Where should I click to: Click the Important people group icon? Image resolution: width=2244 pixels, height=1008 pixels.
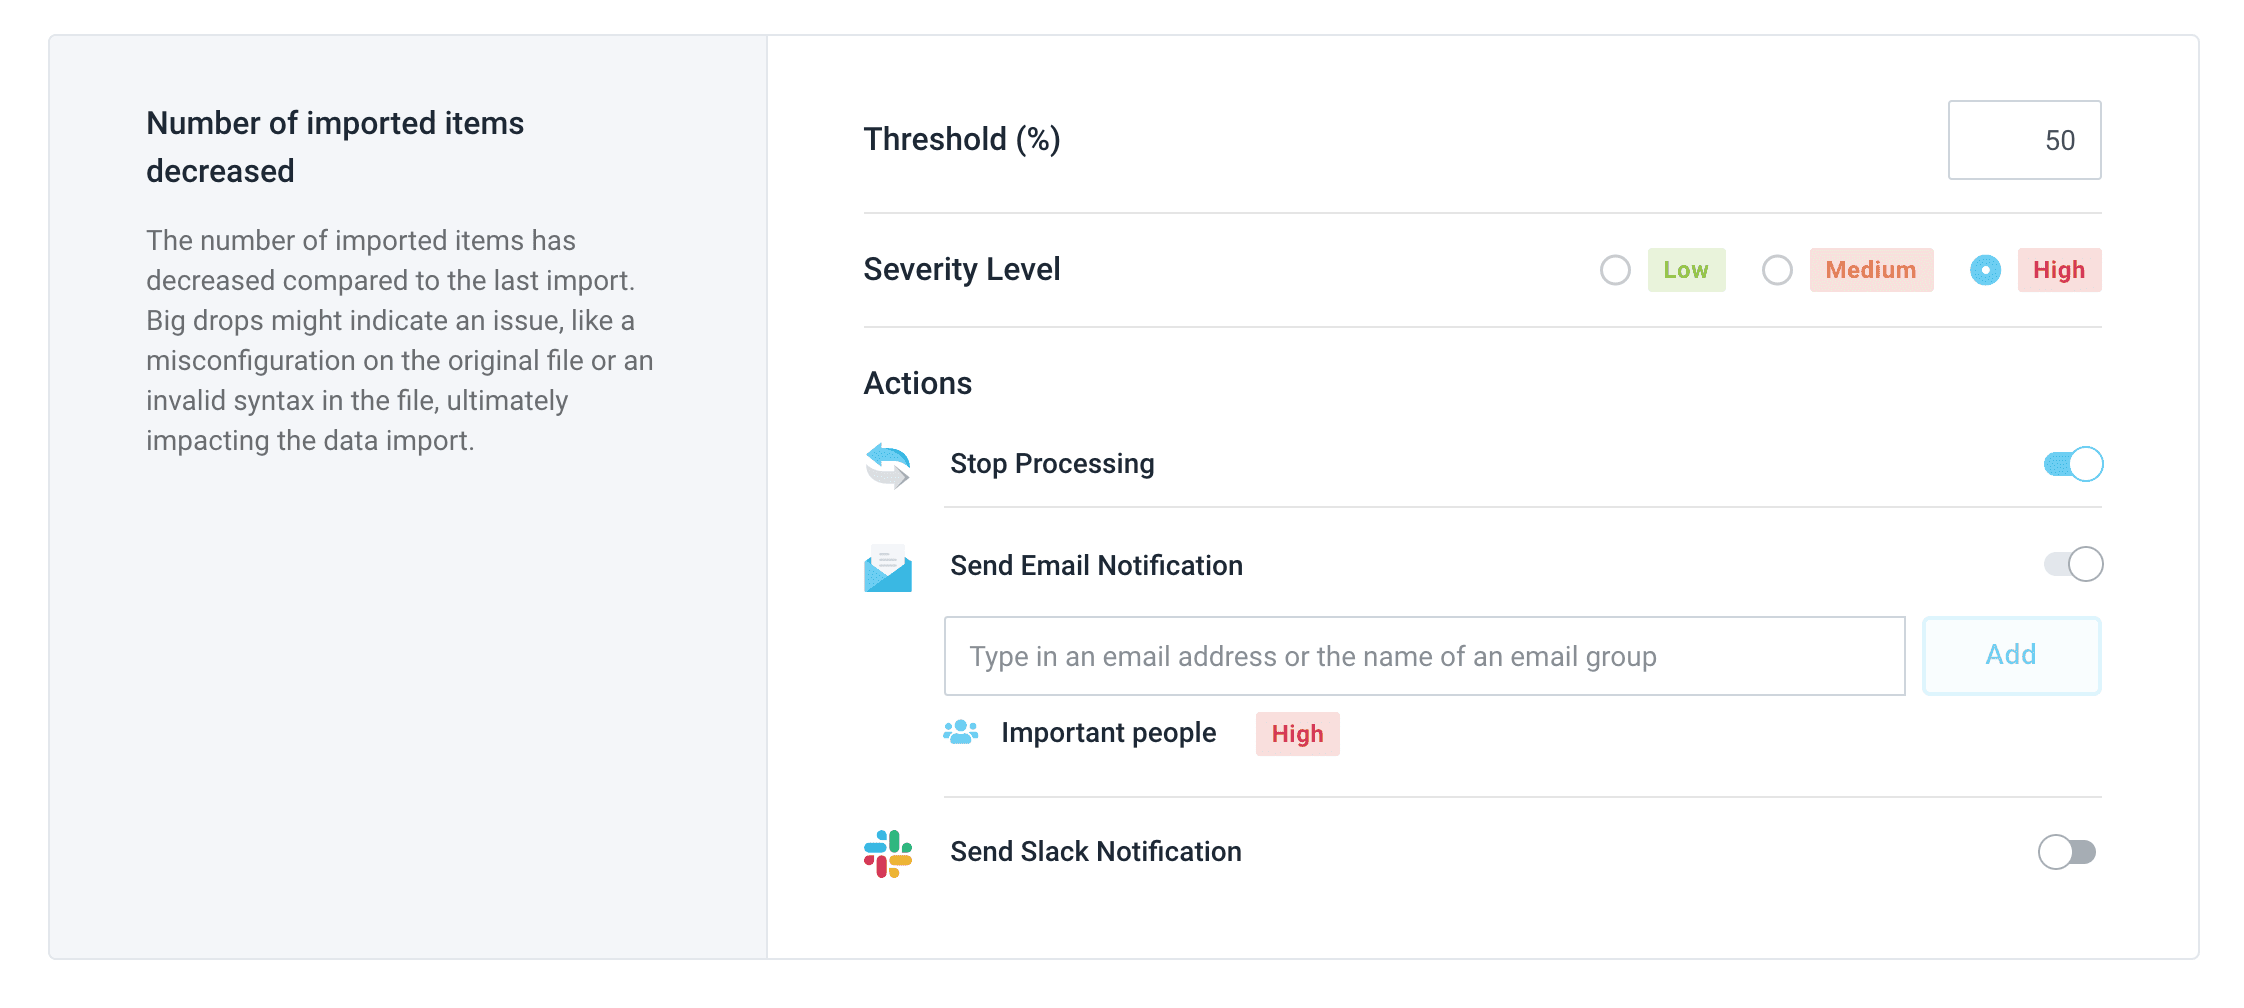960,733
